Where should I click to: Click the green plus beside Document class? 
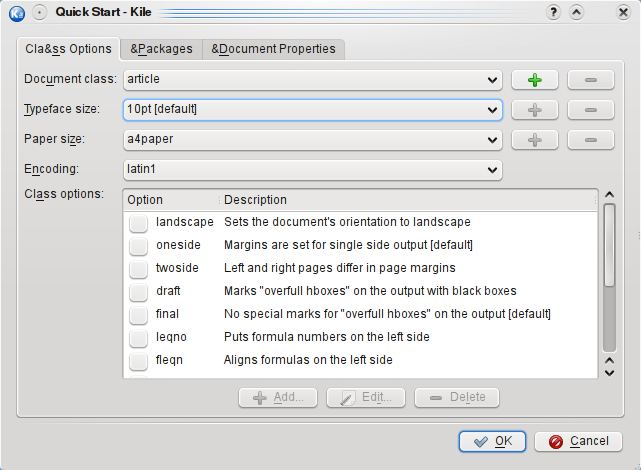[535, 79]
